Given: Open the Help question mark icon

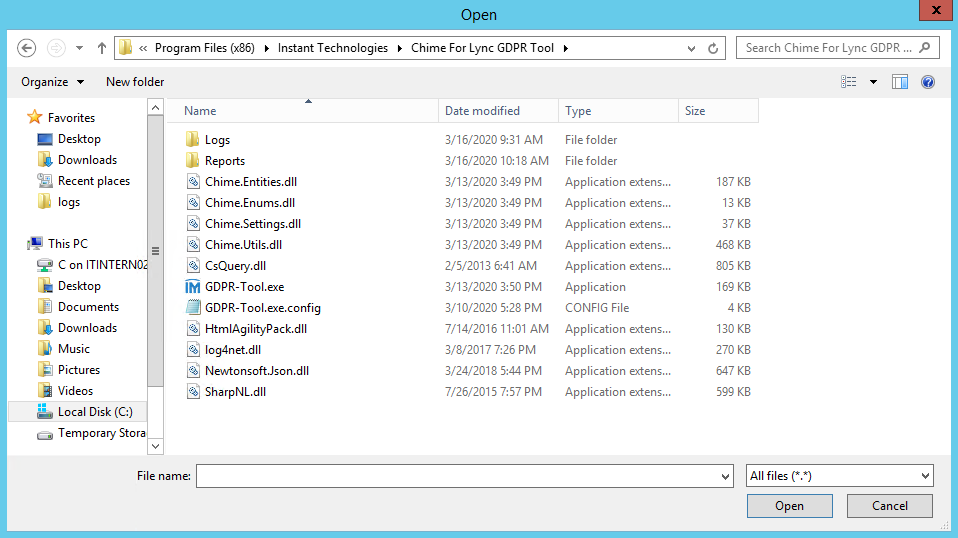Looking at the screenshot, I should click(927, 82).
